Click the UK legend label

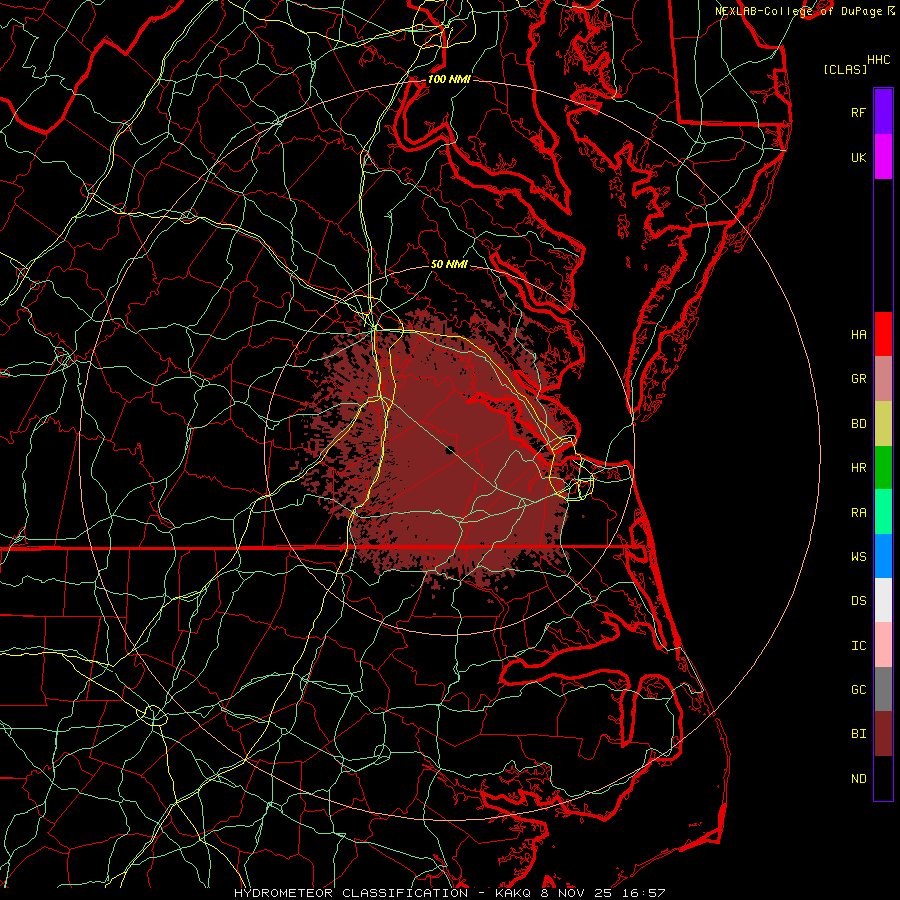tap(858, 157)
